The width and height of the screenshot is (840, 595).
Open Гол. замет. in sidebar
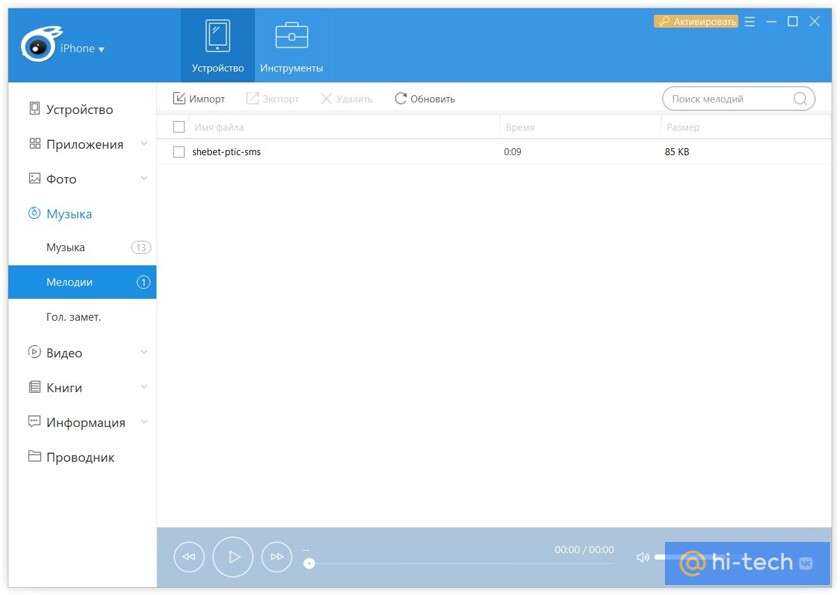click(74, 317)
